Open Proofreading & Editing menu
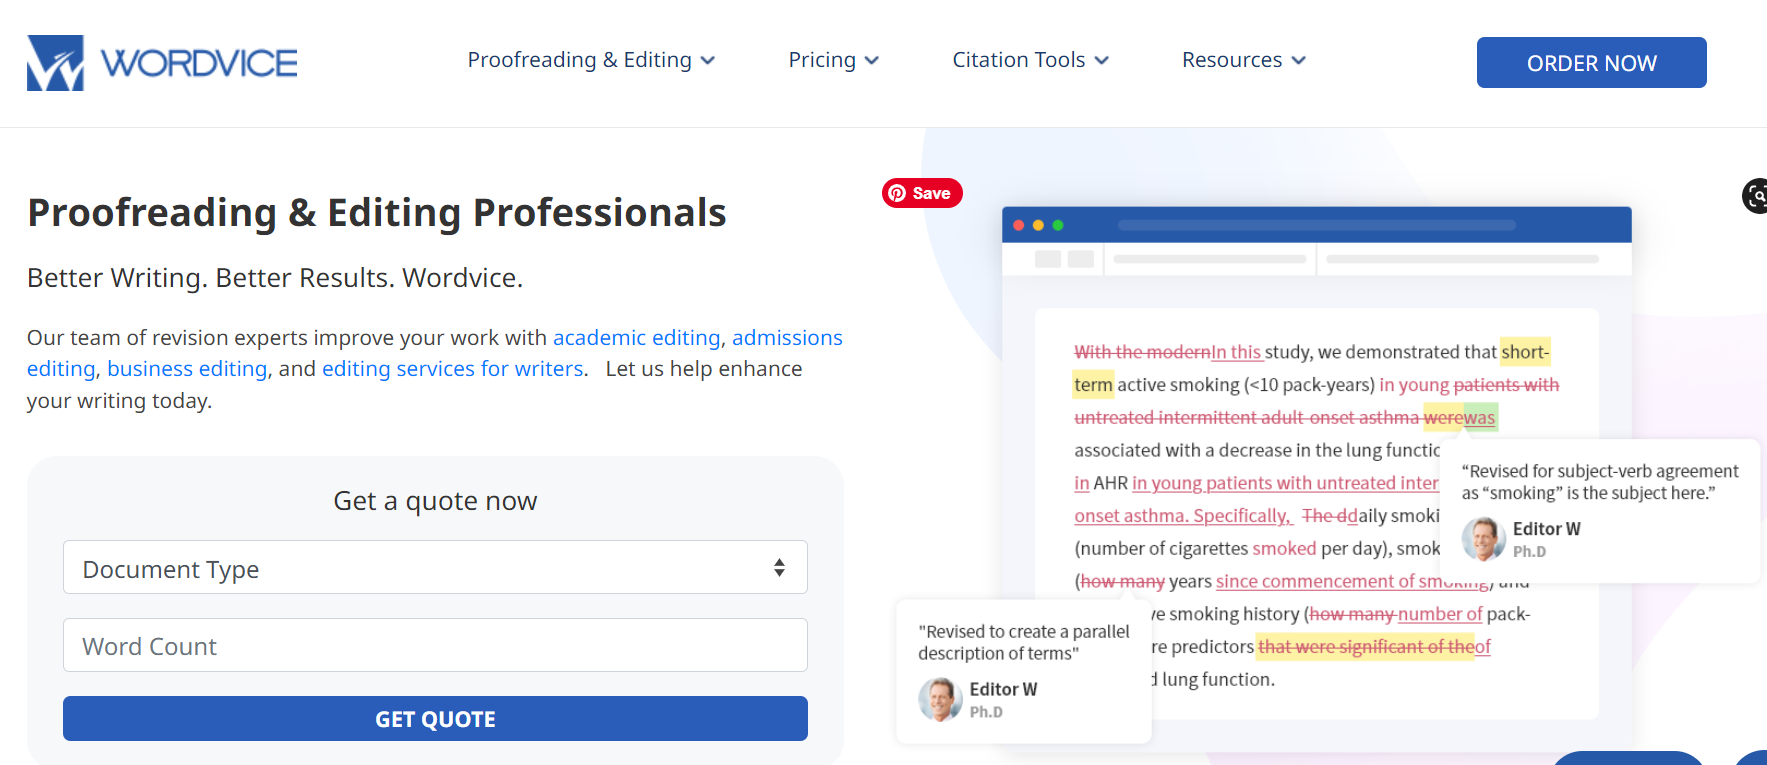Viewport: 1767px width, 765px height. pyautogui.click(x=591, y=60)
